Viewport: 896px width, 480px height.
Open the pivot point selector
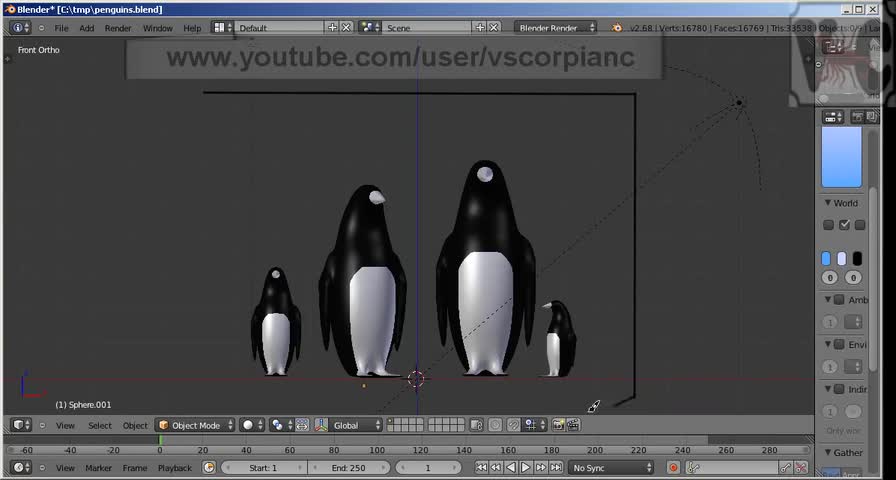(x=281, y=425)
